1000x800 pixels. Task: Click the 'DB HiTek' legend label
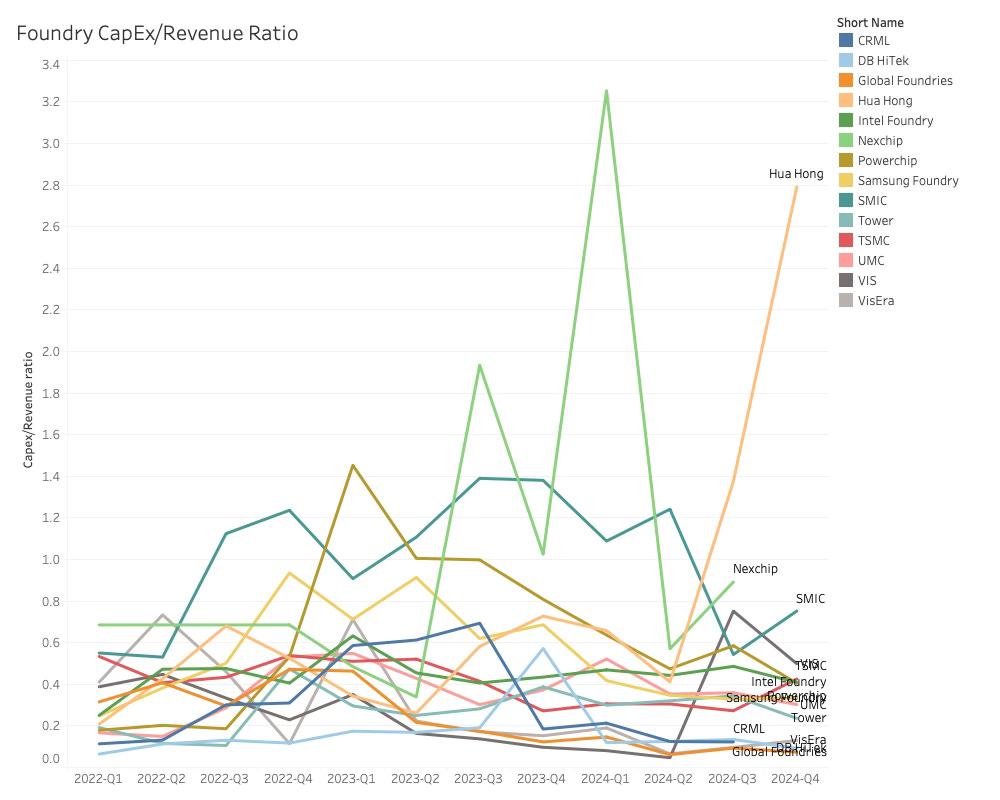coord(883,61)
